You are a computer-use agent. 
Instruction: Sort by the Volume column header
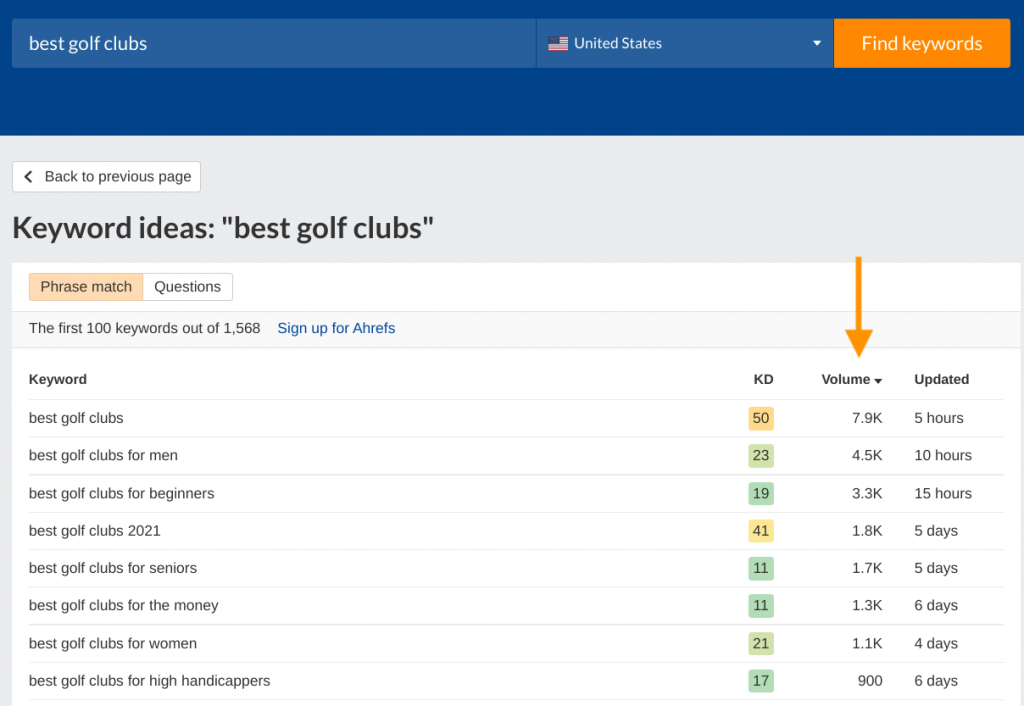[x=851, y=379]
